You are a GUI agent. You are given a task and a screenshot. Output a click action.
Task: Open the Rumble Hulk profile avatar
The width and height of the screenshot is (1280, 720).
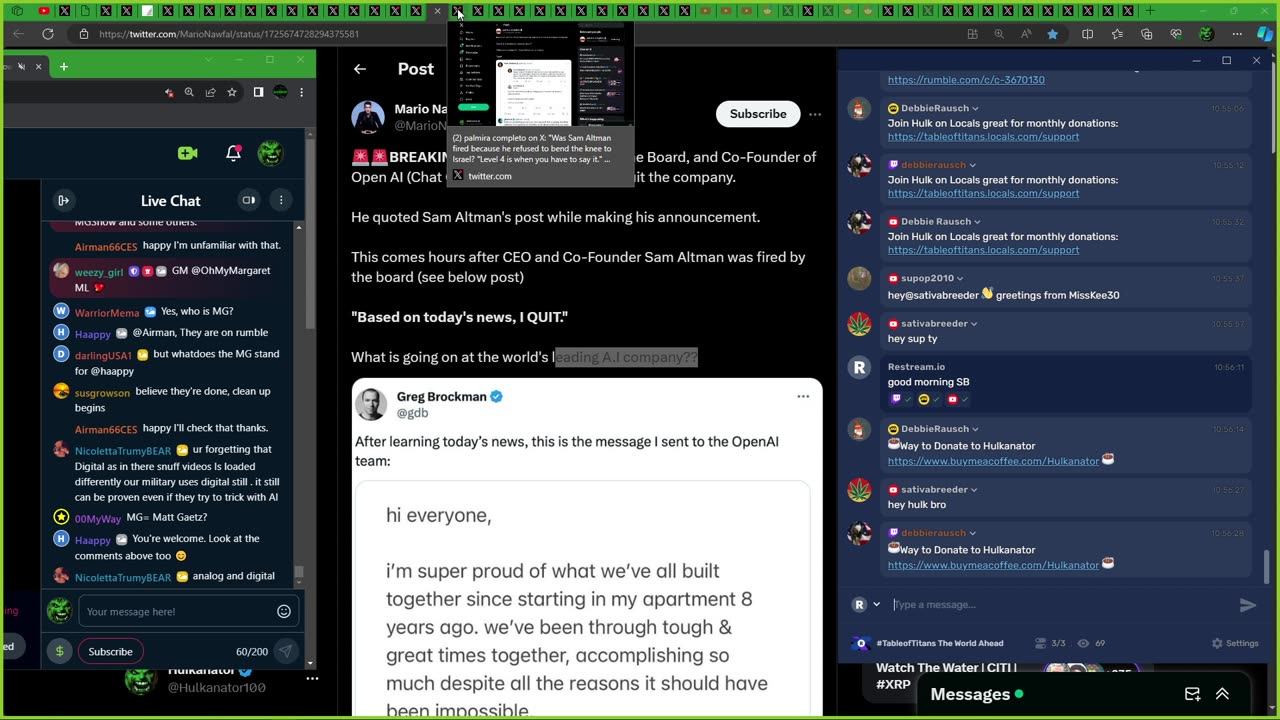coord(270,153)
